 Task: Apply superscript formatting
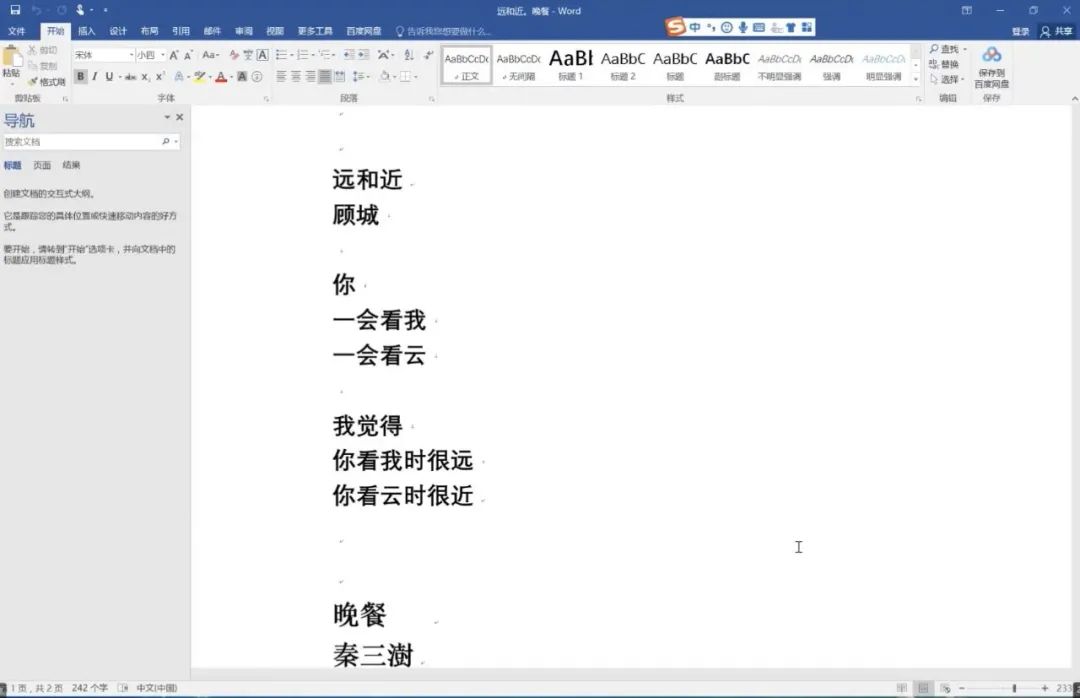pos(159,76)
